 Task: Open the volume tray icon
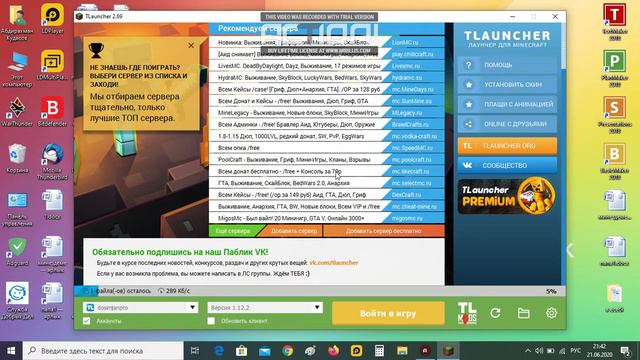[x=539, y=351]
